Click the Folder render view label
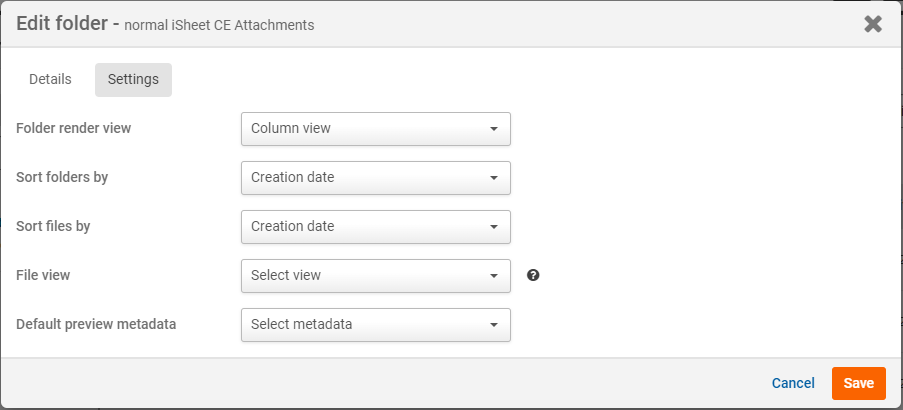The image size is (903, 410). [74, 129]
